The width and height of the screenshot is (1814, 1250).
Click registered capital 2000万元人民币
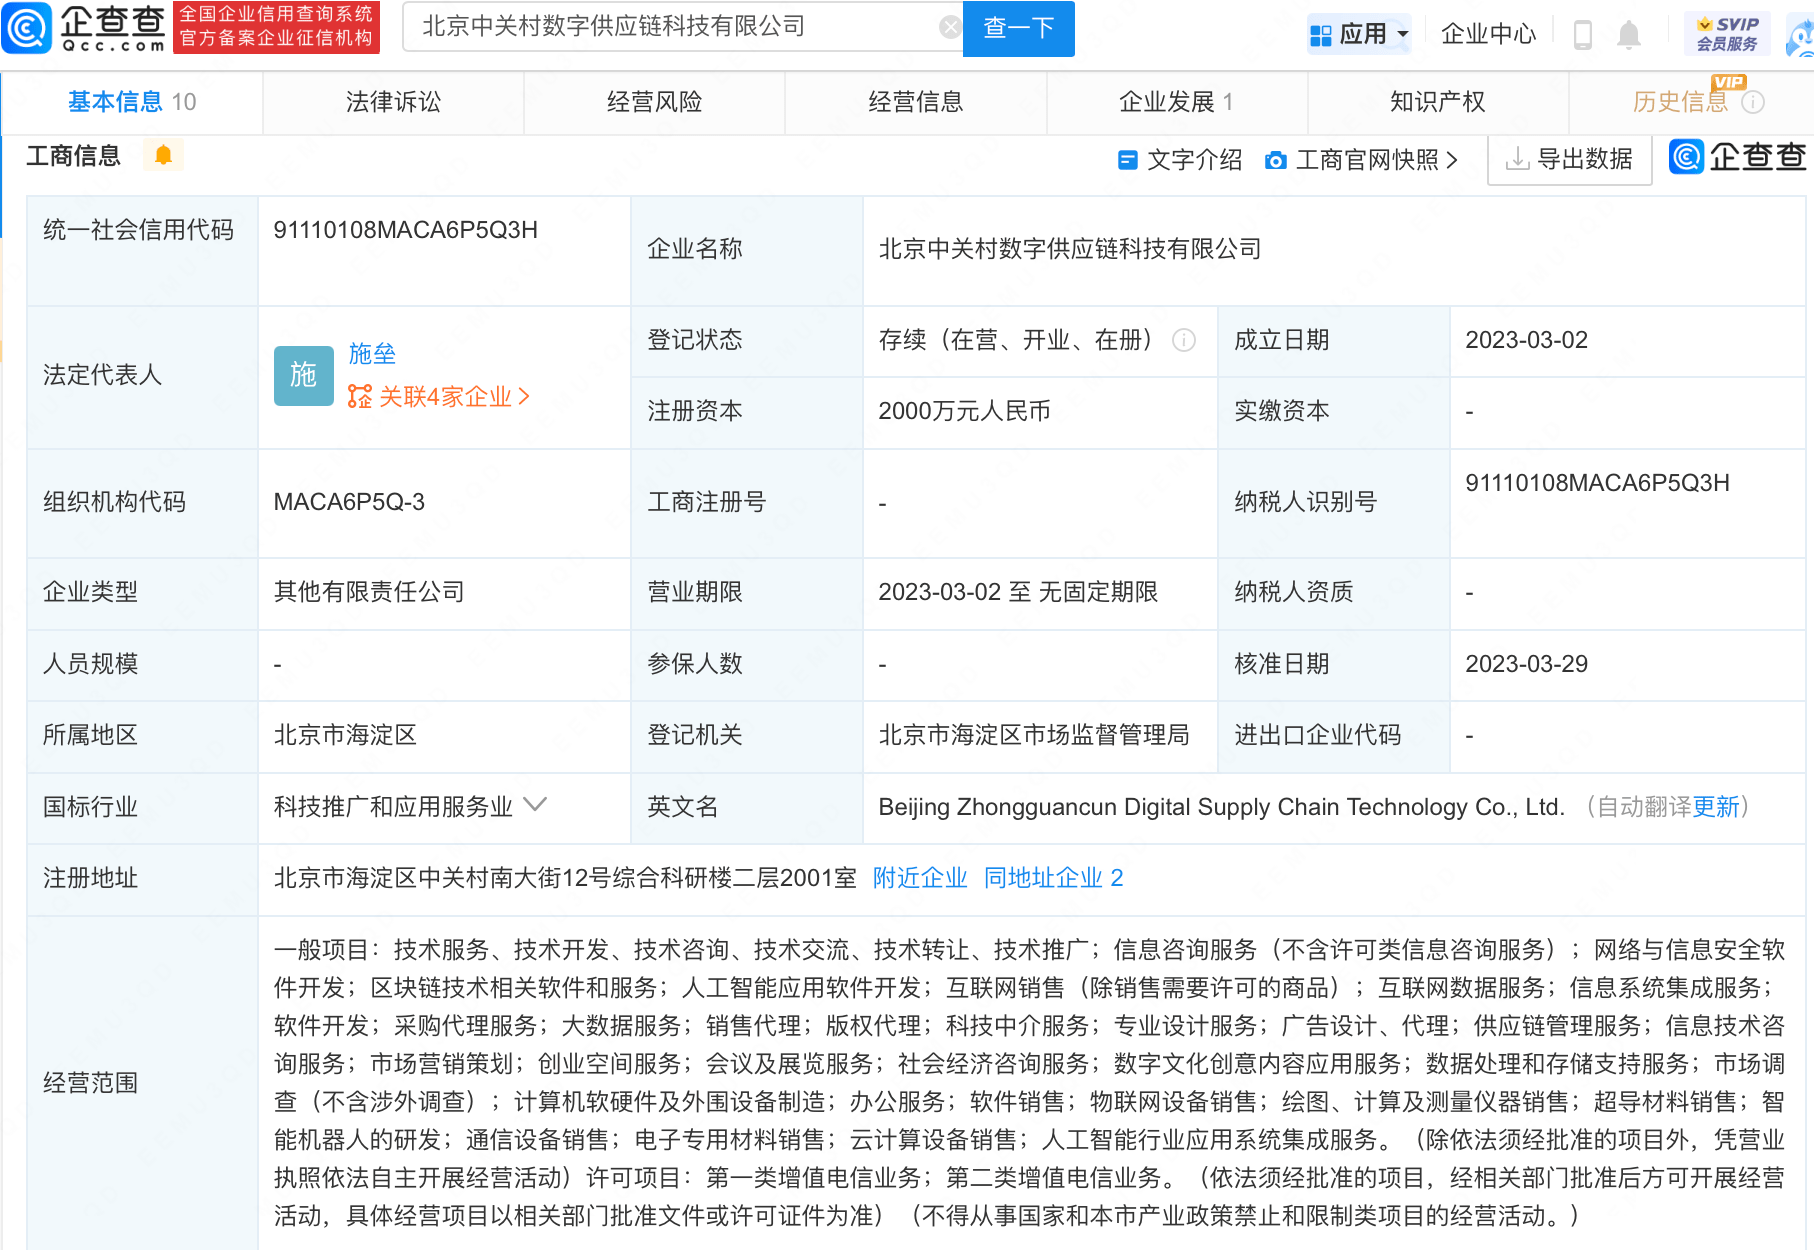964,411
